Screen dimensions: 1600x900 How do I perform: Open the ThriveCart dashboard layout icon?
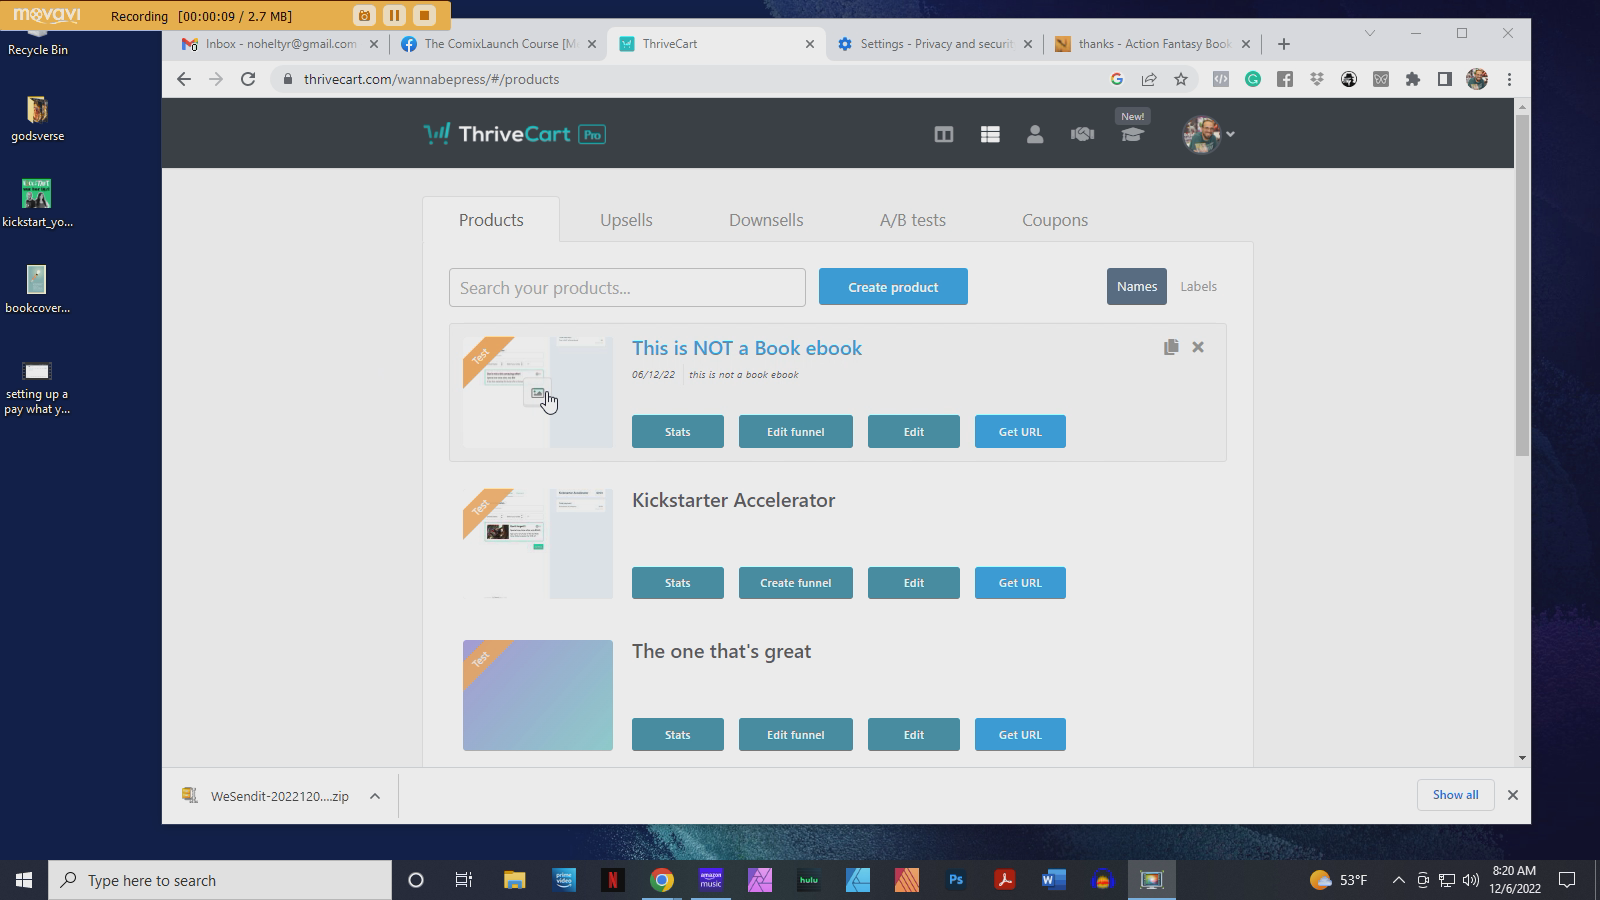943,133
